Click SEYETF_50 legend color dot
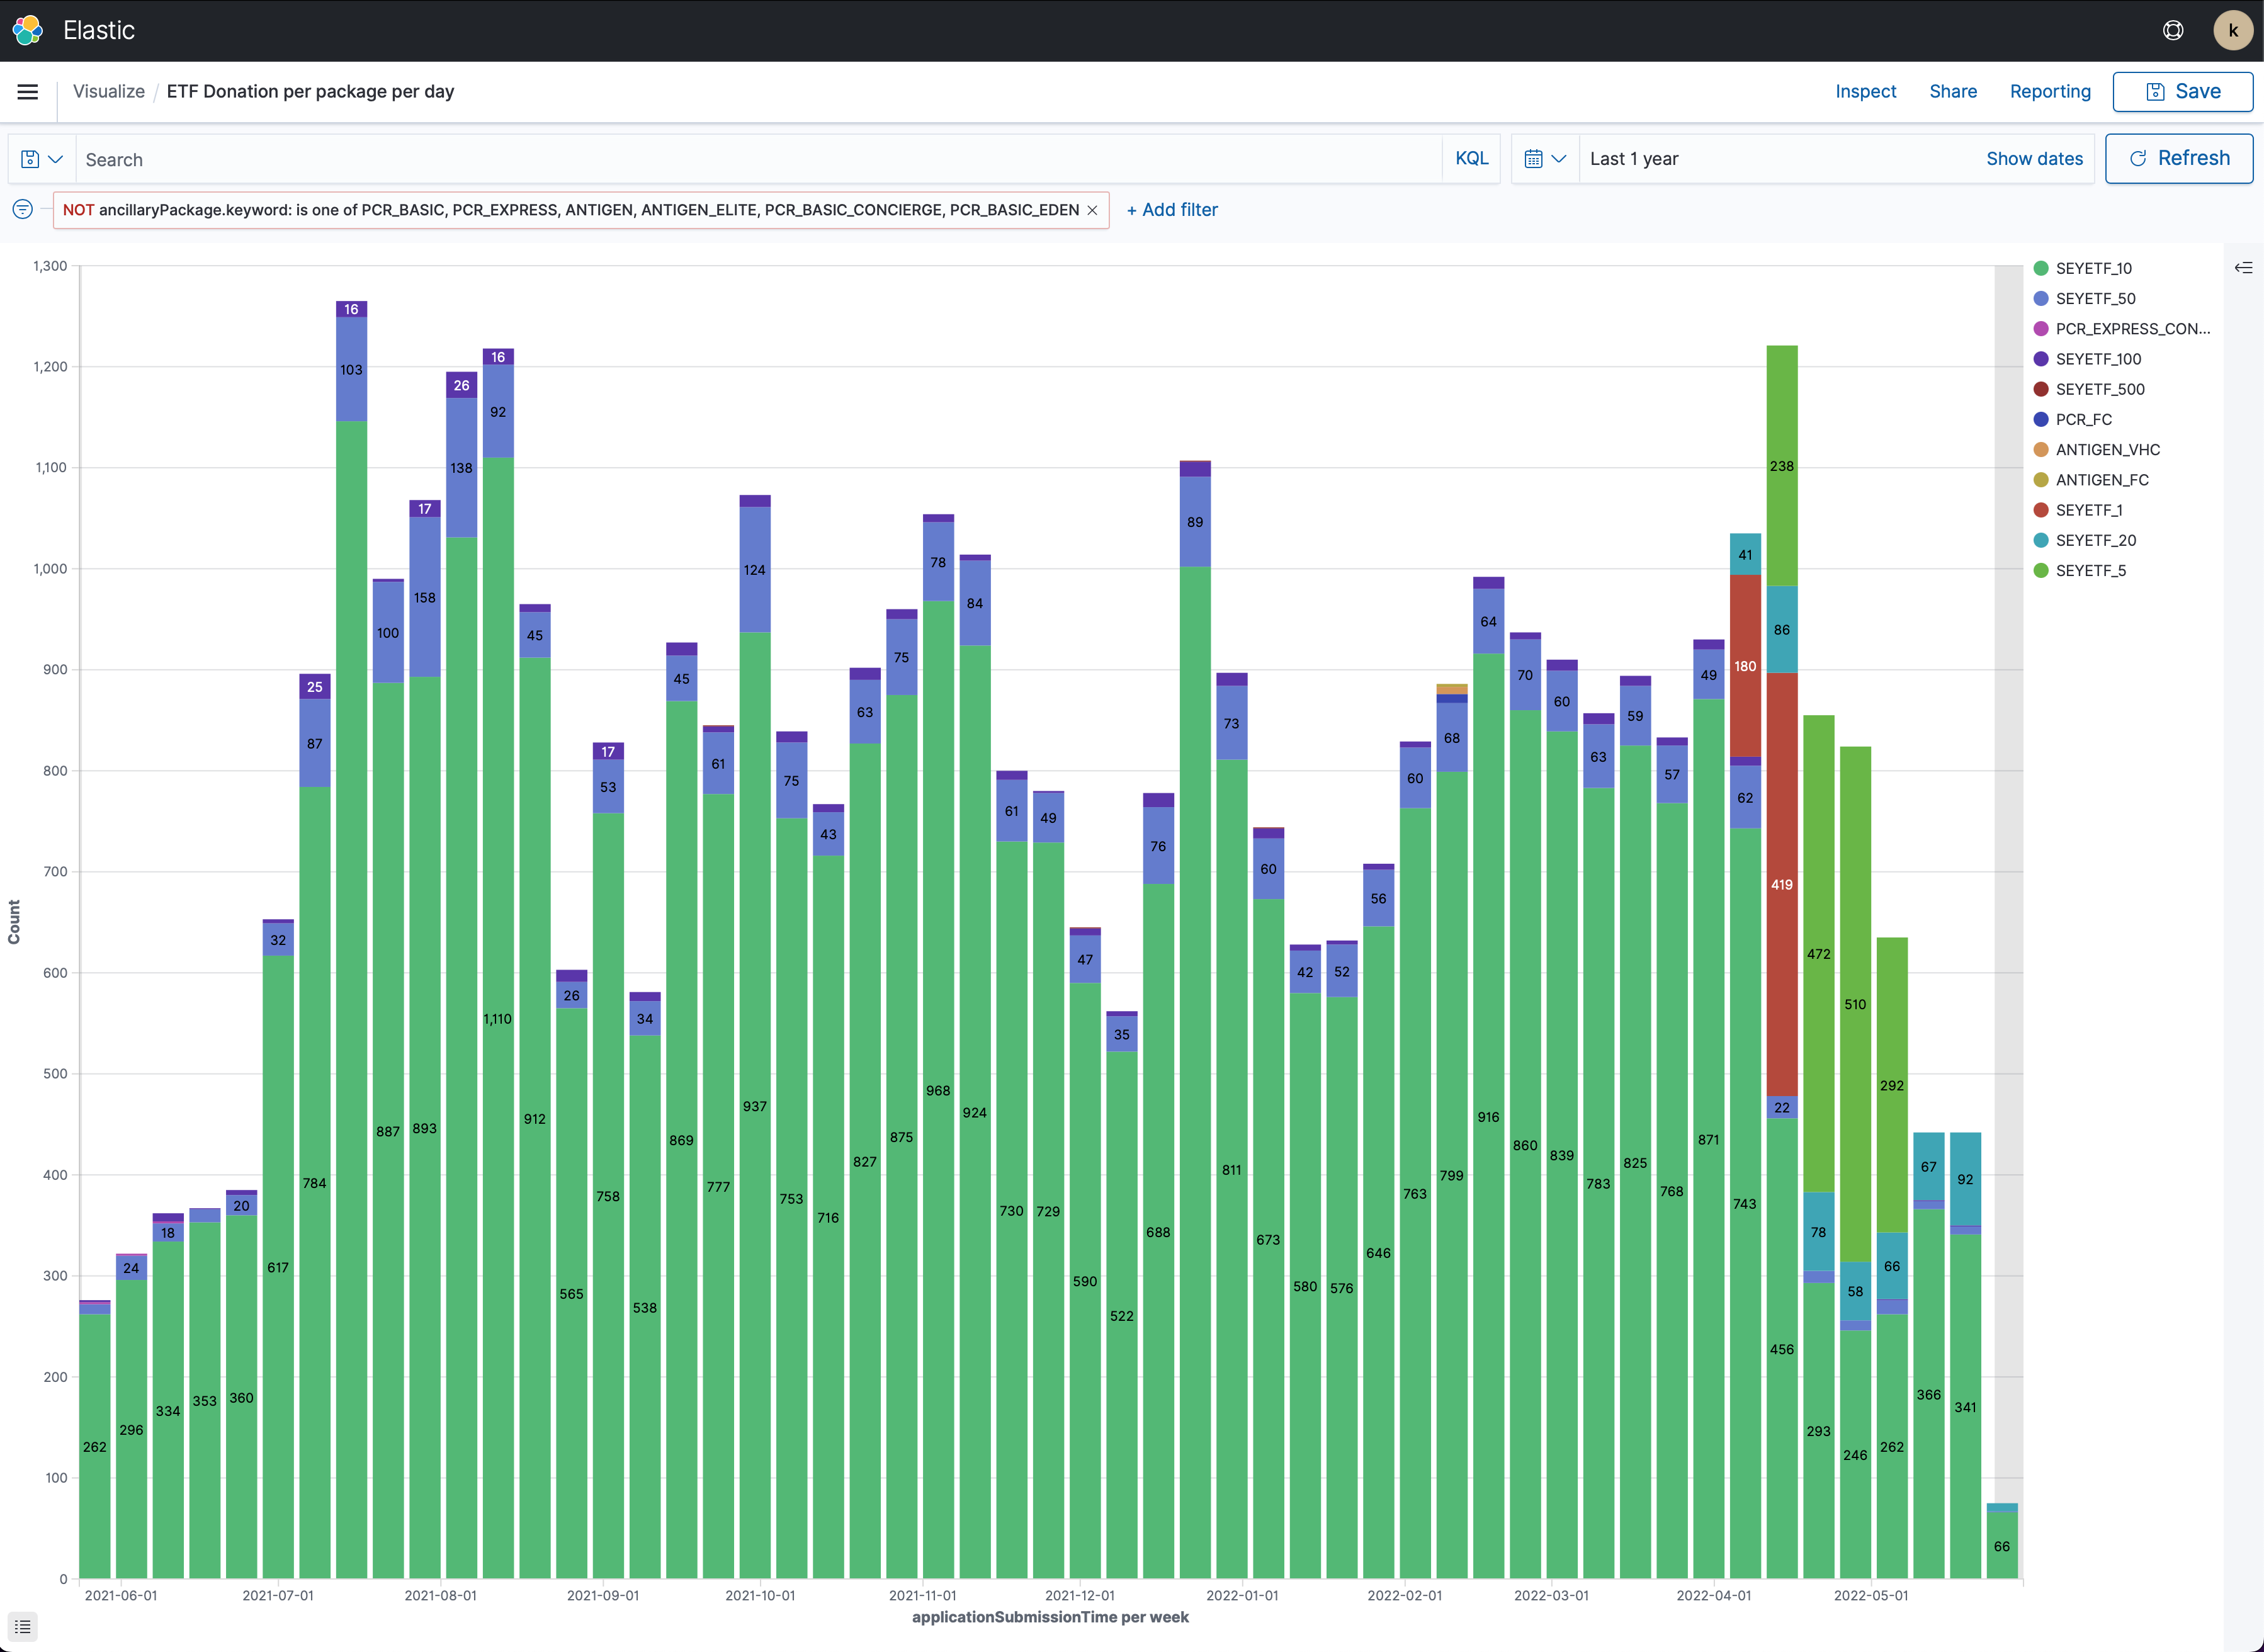Viewport: 2264px width, 1652px height. tap(2041, 298)
